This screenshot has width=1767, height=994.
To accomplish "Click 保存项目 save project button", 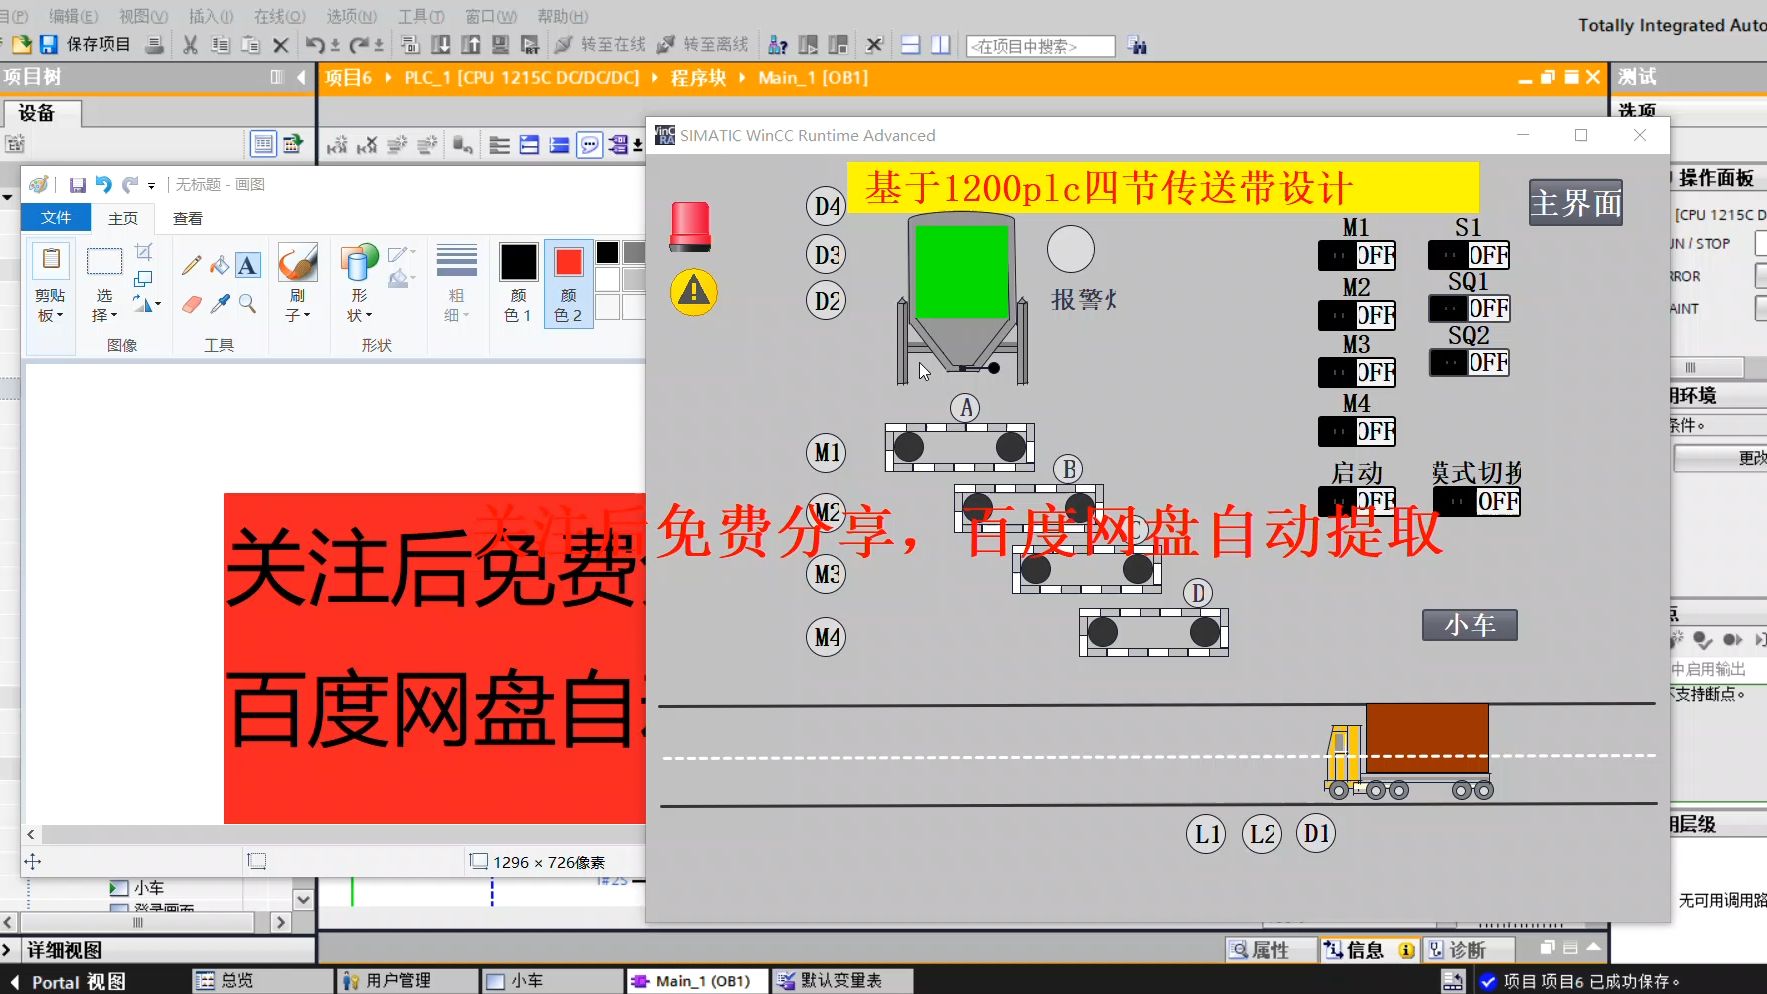I will (85, 45).
